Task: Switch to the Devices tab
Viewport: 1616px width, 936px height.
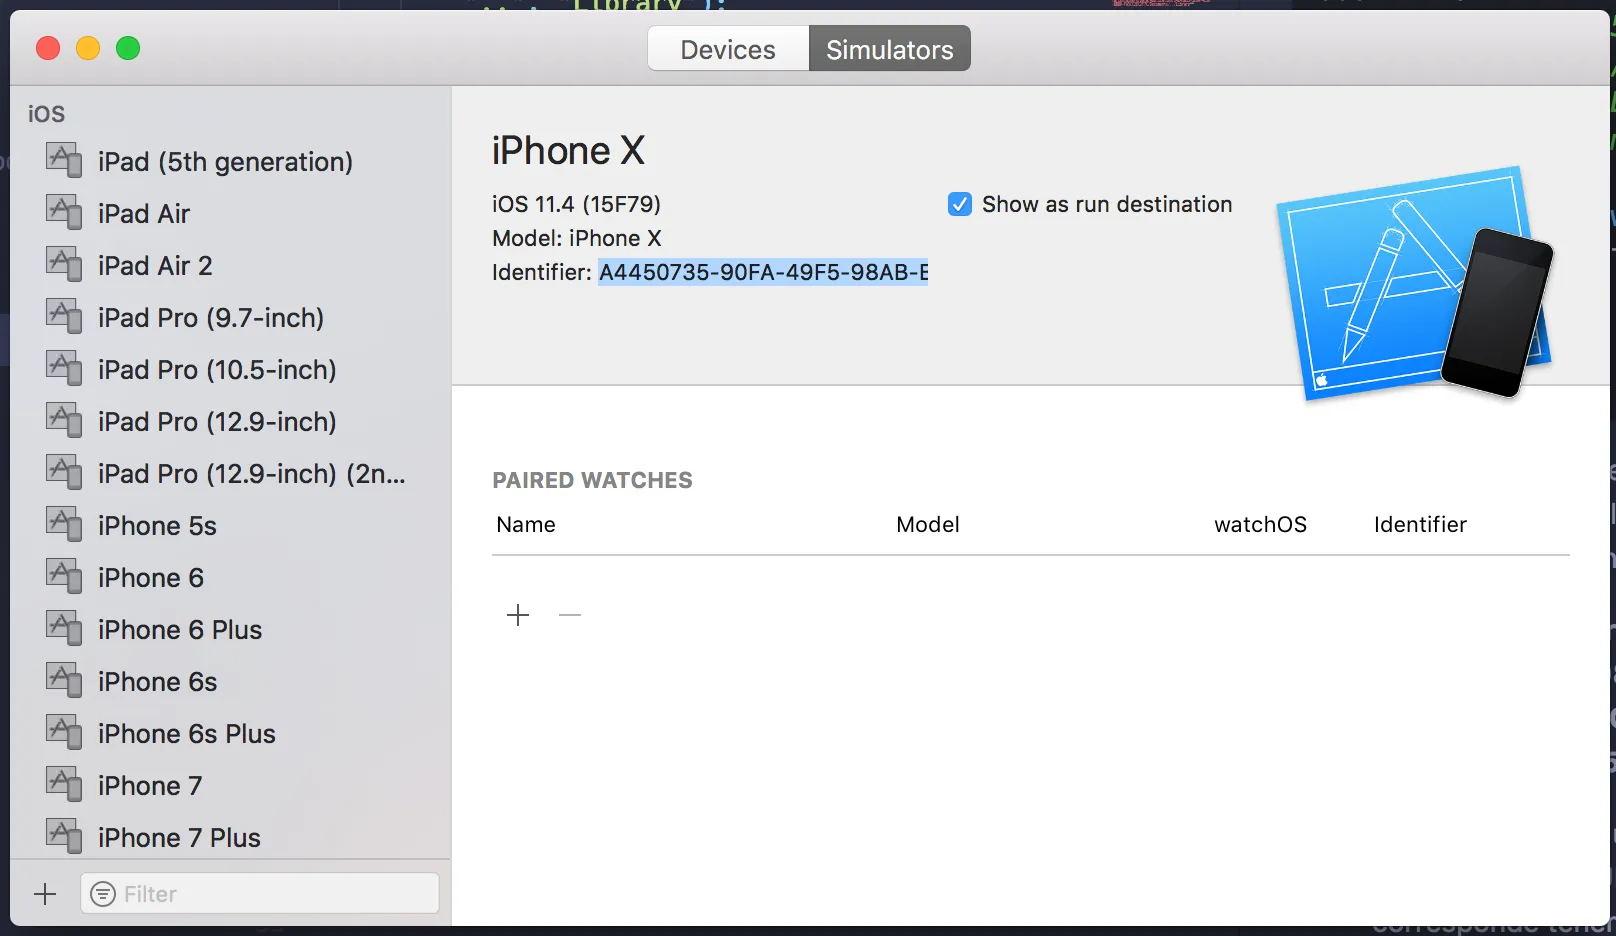Action: 728,49
